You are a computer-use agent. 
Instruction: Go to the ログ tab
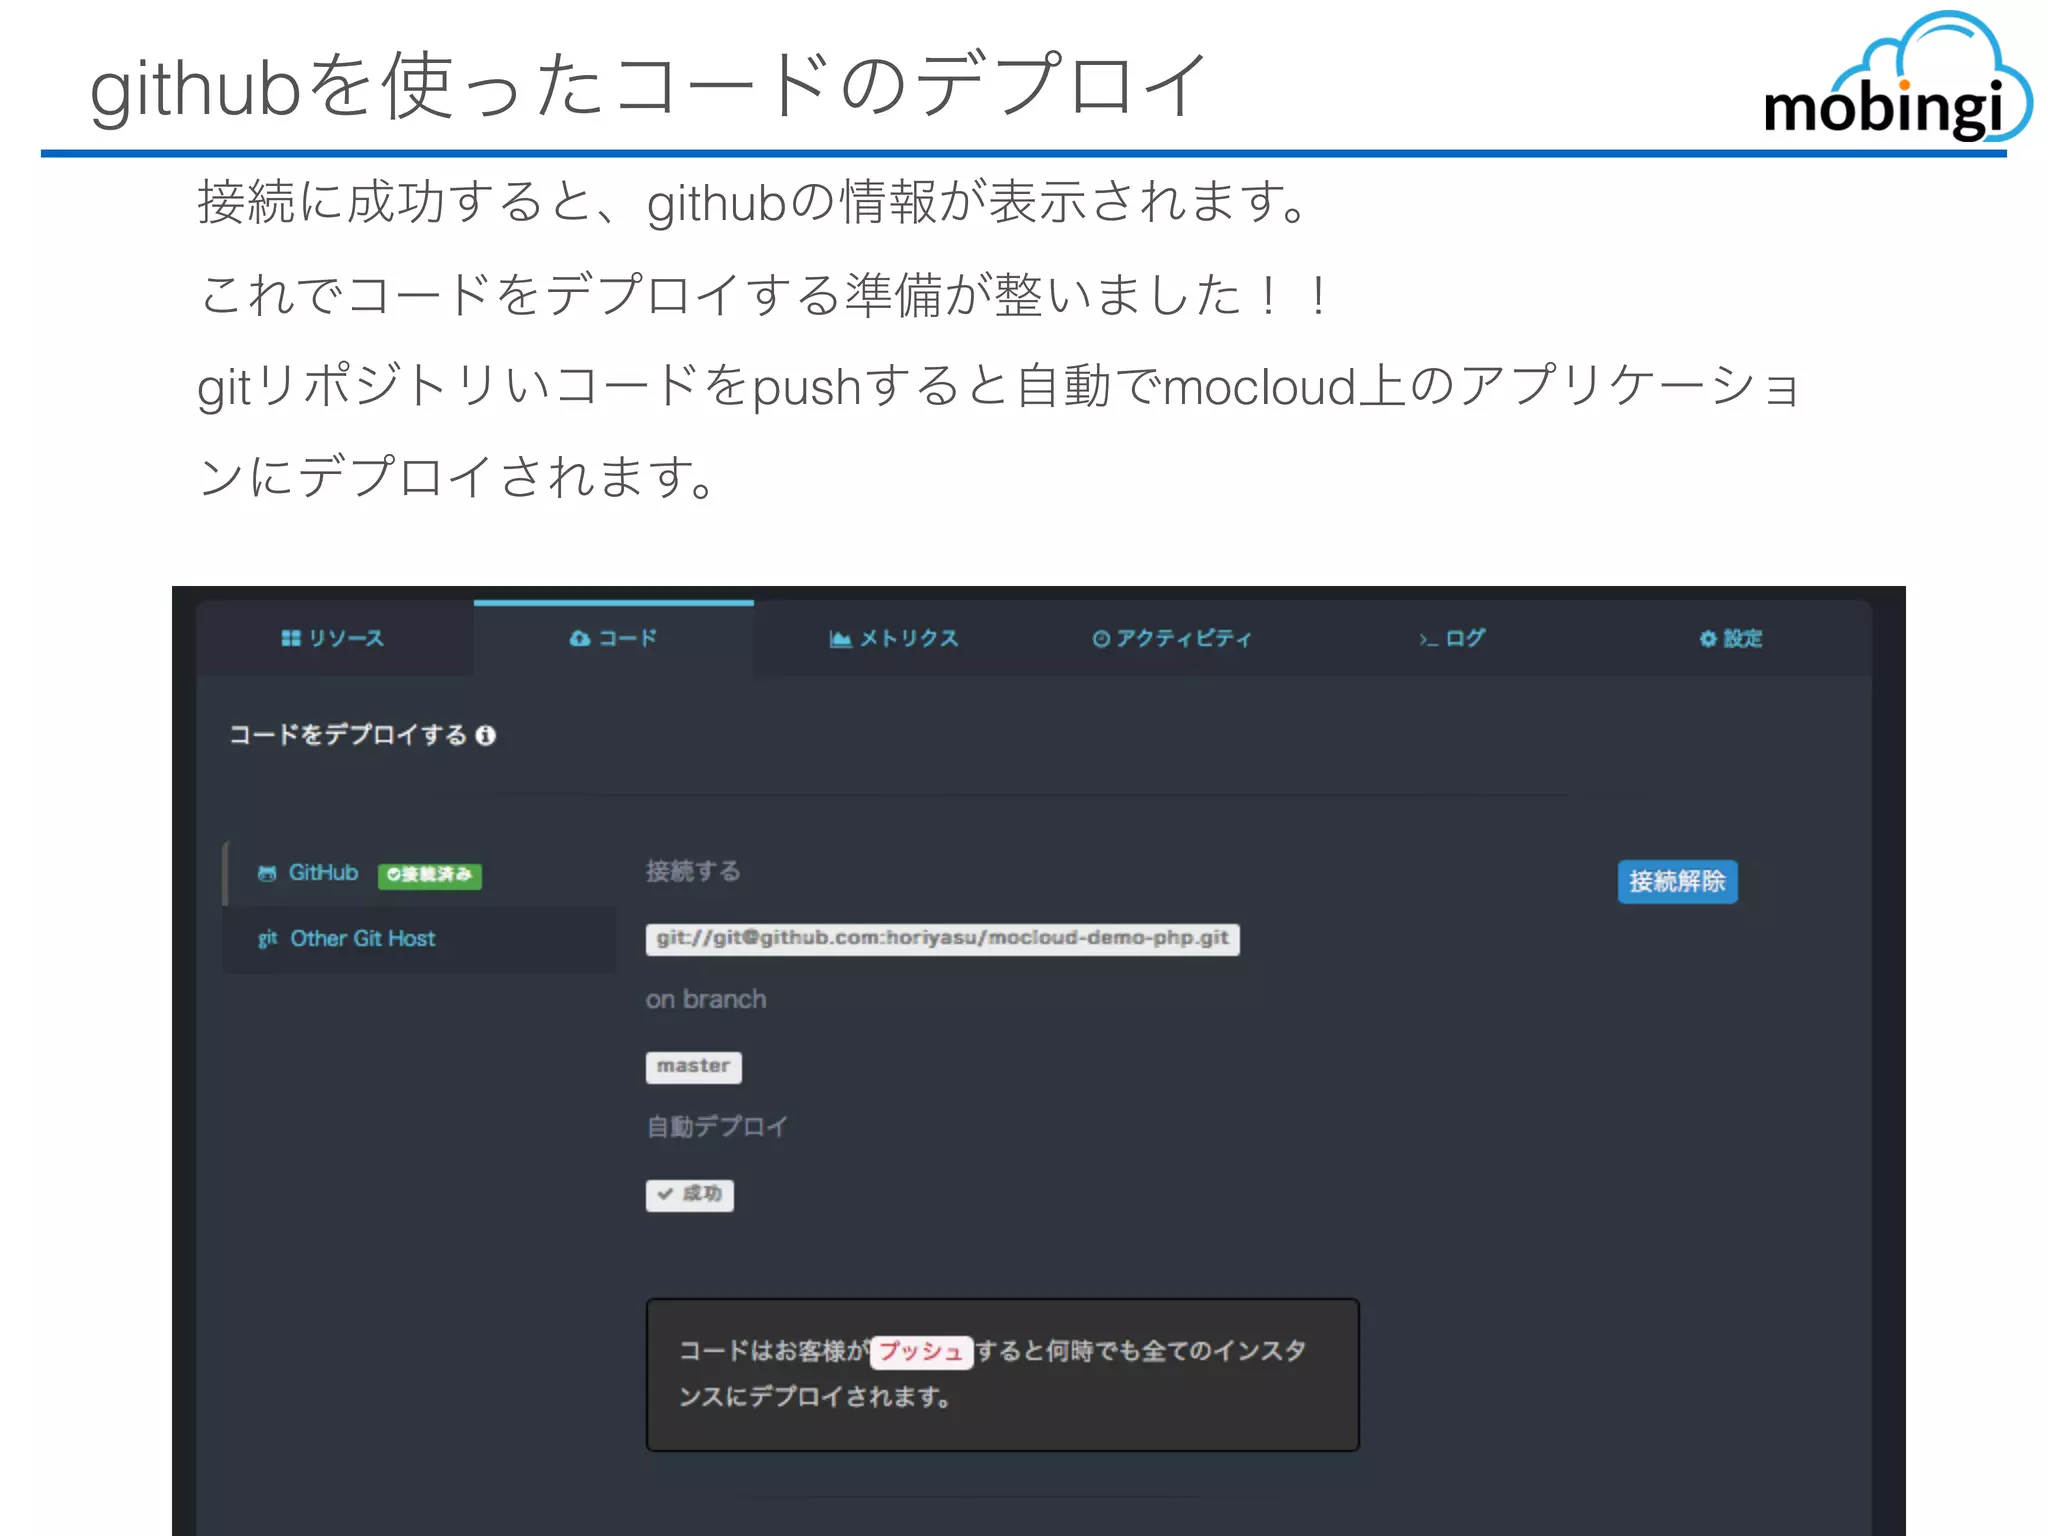[1452, 639]
